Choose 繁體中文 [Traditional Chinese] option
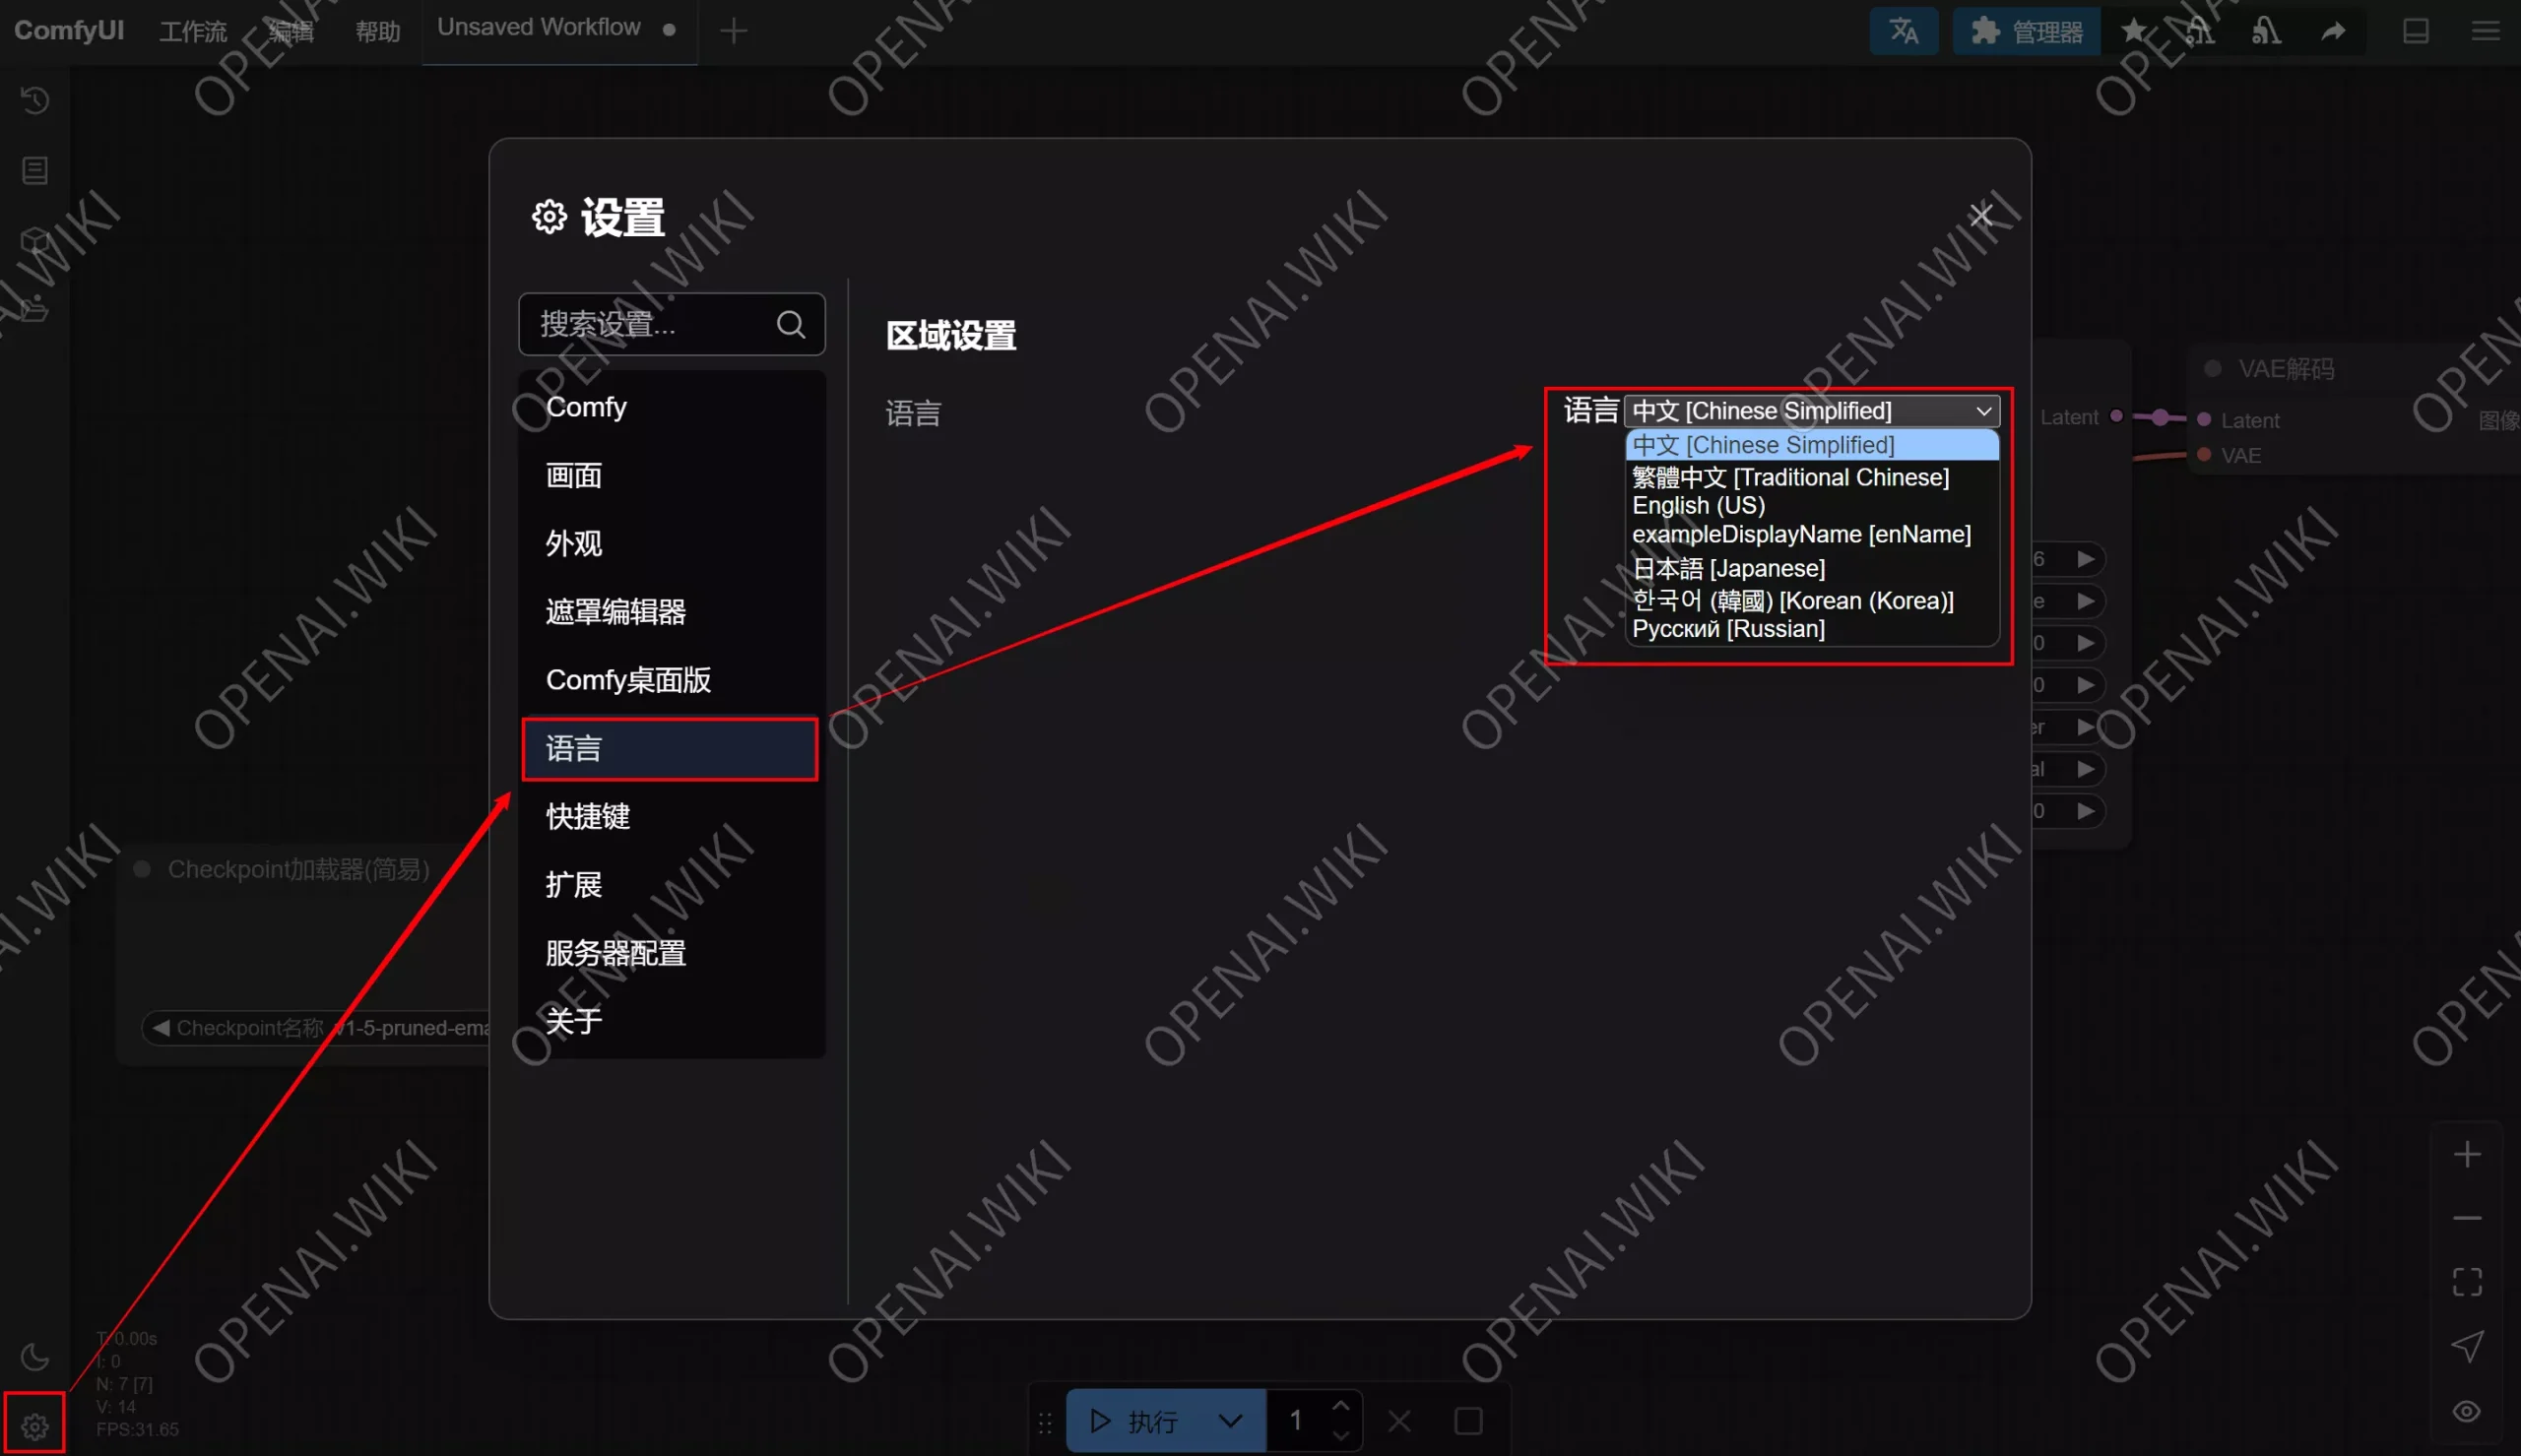The height and width of the screenshot is (1456, 2521). point(1812,477)
